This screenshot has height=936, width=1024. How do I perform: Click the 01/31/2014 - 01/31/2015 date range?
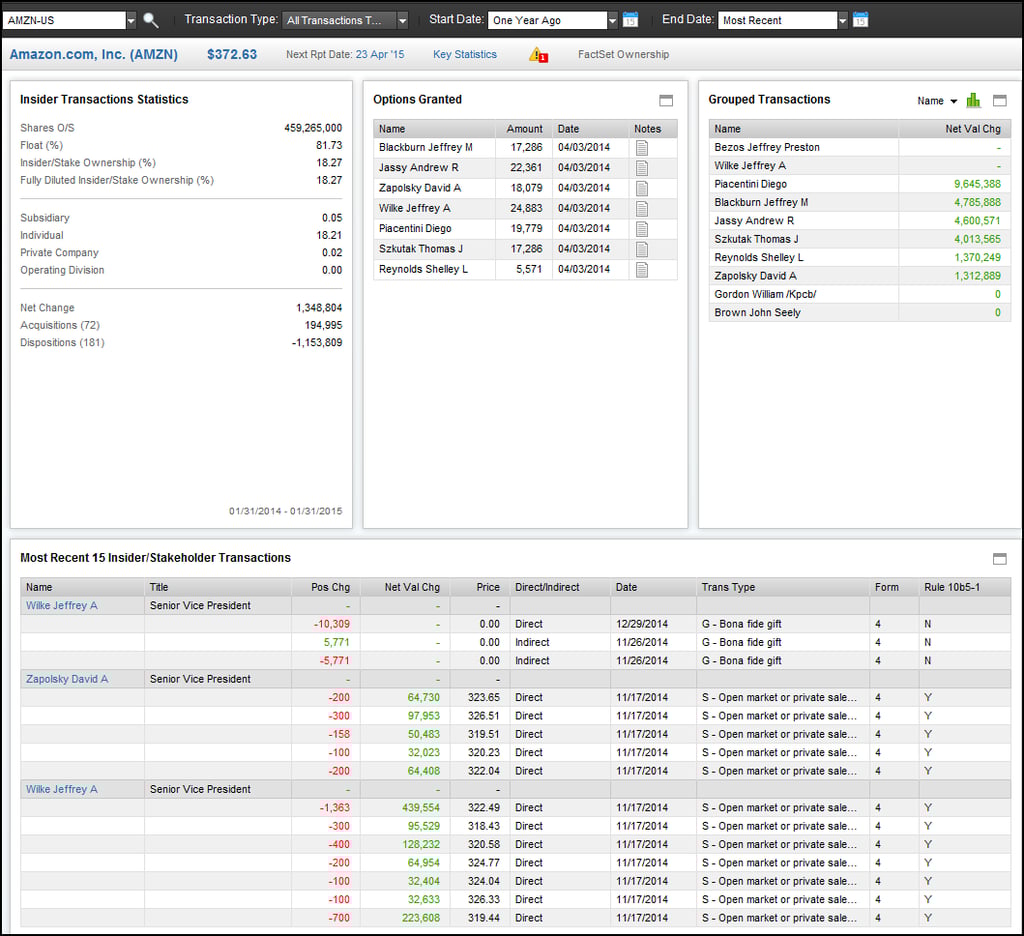point(285,511)
